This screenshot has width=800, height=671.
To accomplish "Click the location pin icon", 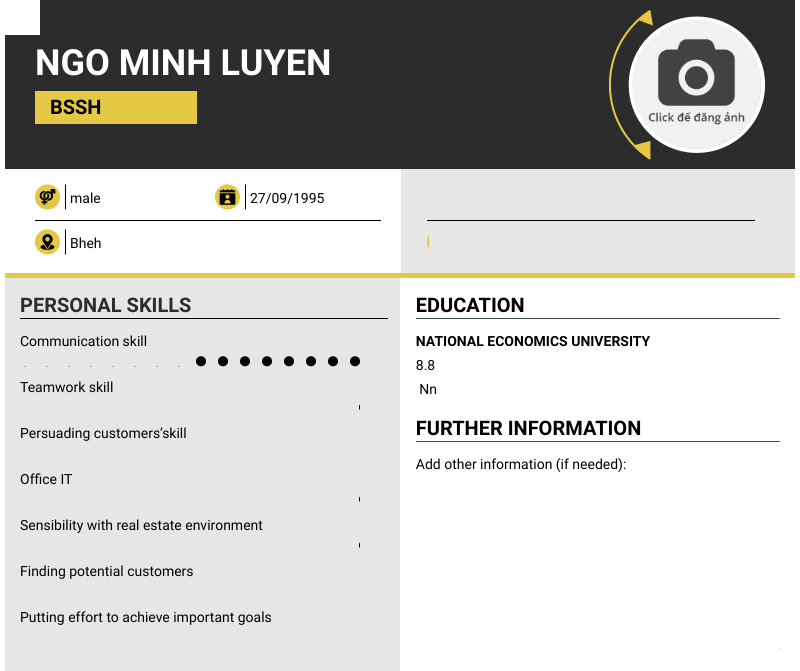I will click(x=47, y=242).
